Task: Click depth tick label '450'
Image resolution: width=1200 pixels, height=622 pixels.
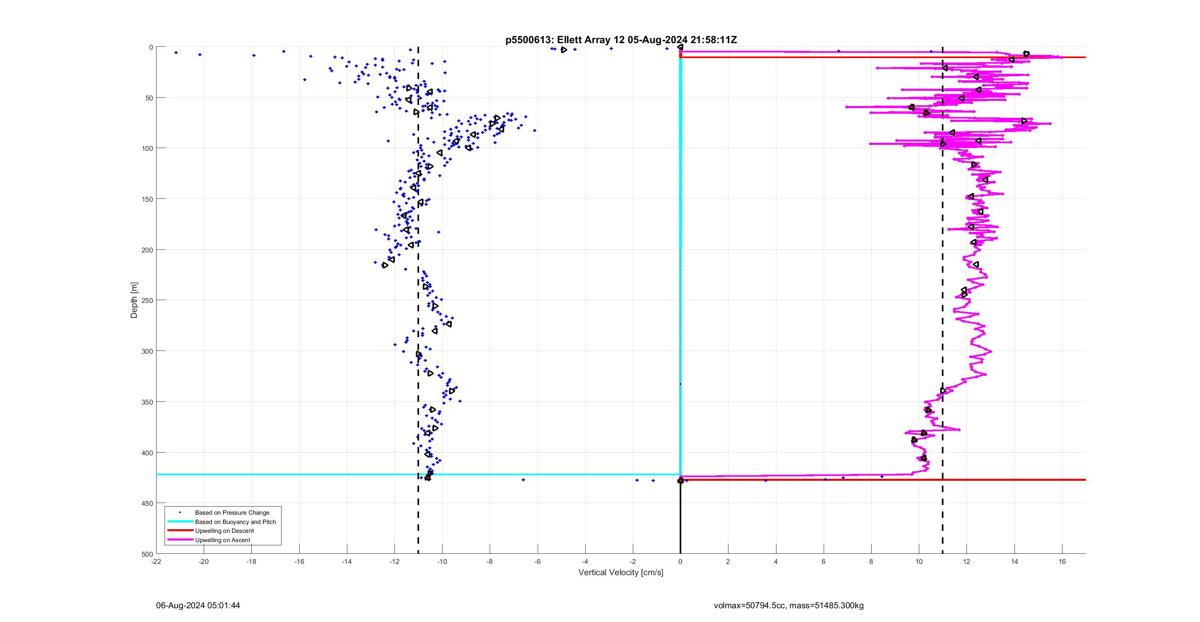Action: point(146,503)
